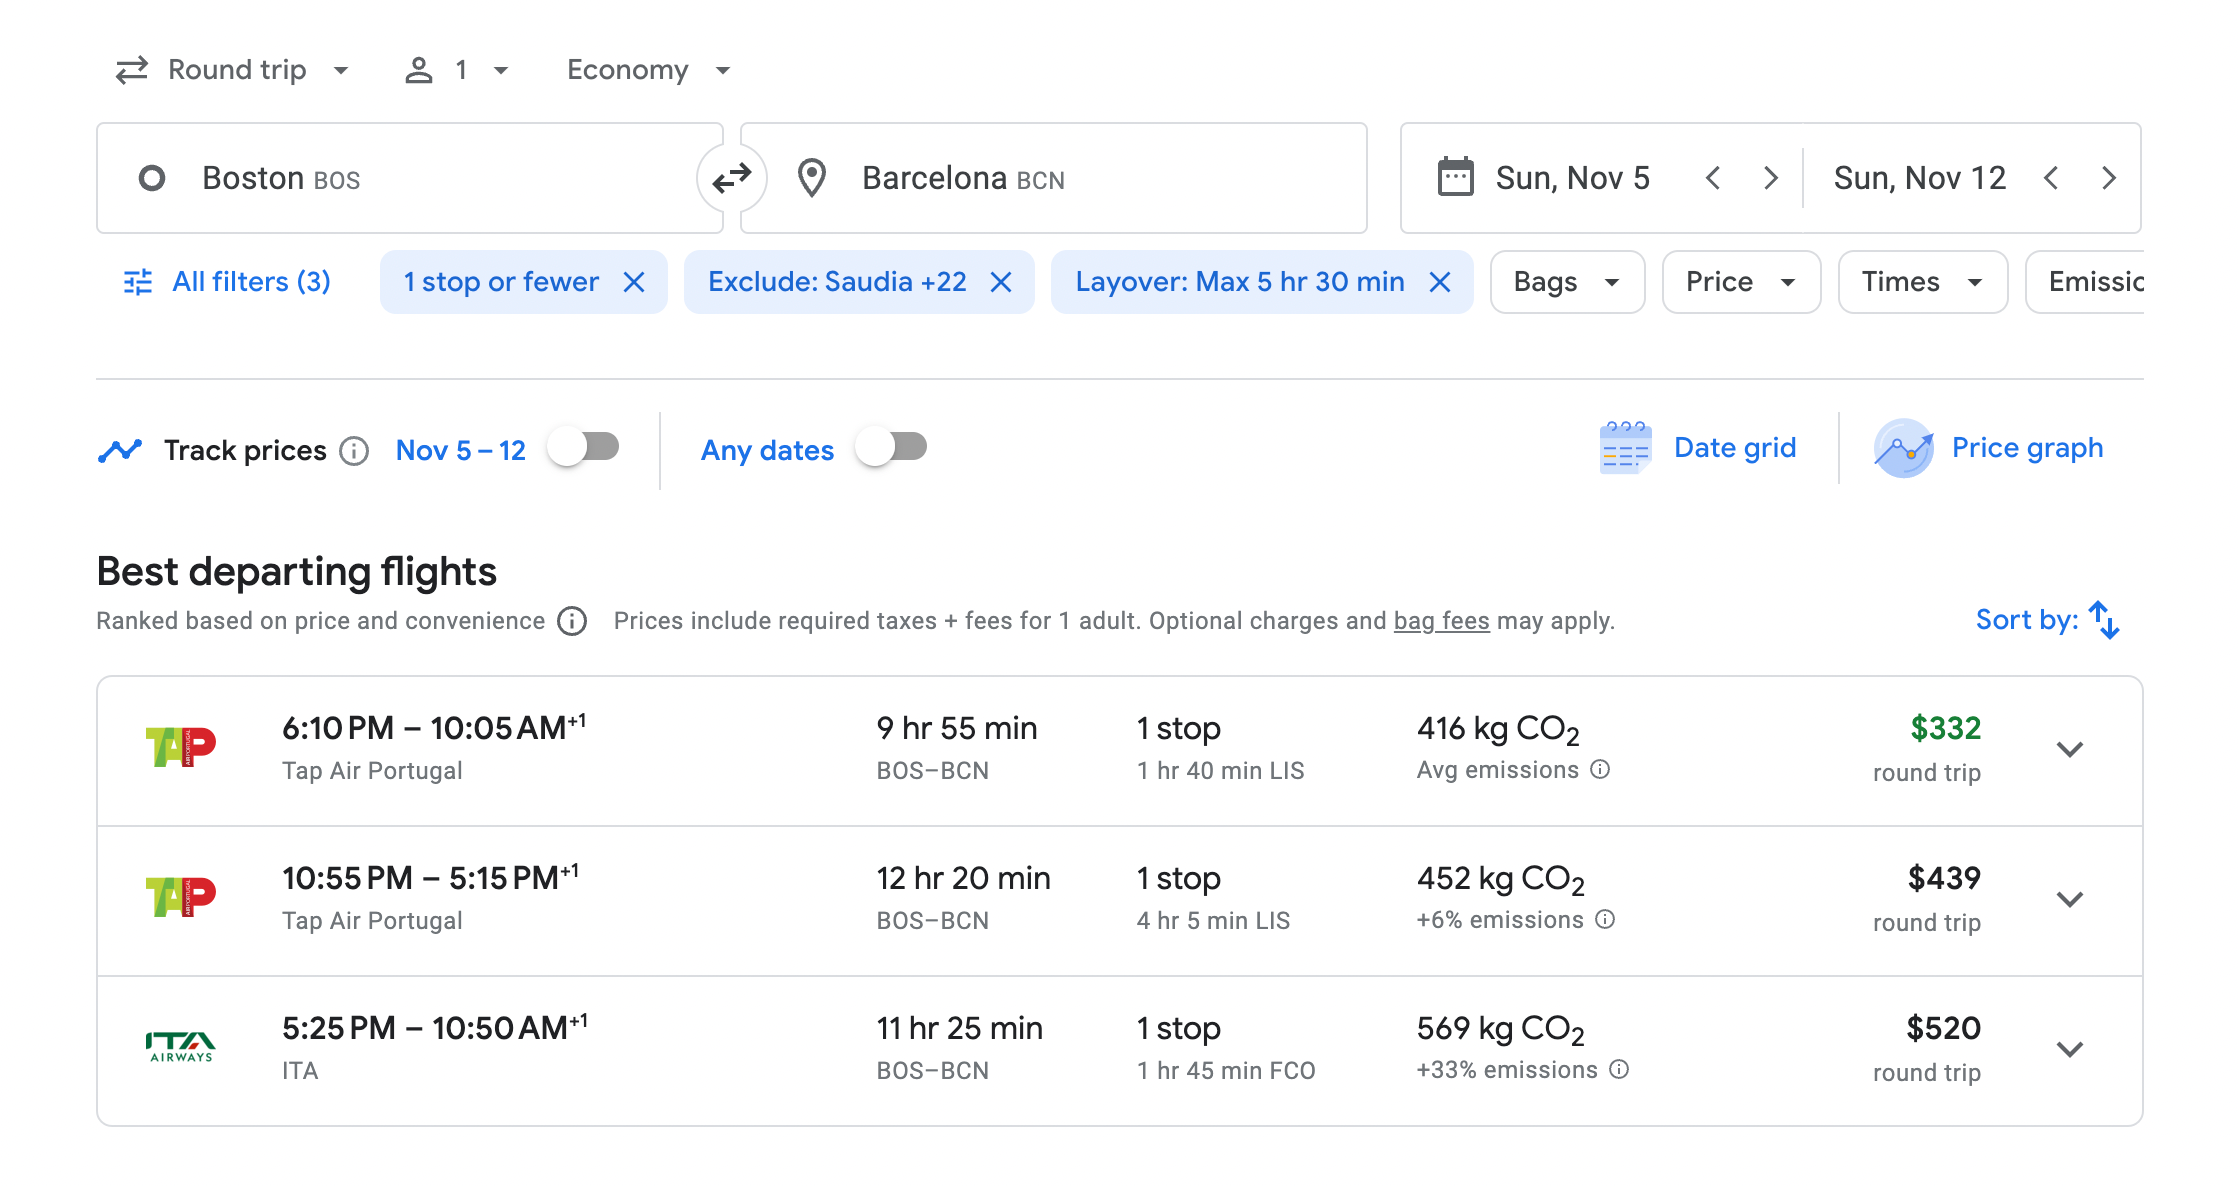Remove the Exclude Saudia airlines filter
Viewport: 2238px width, 1186px height.
click(1001, 282)
